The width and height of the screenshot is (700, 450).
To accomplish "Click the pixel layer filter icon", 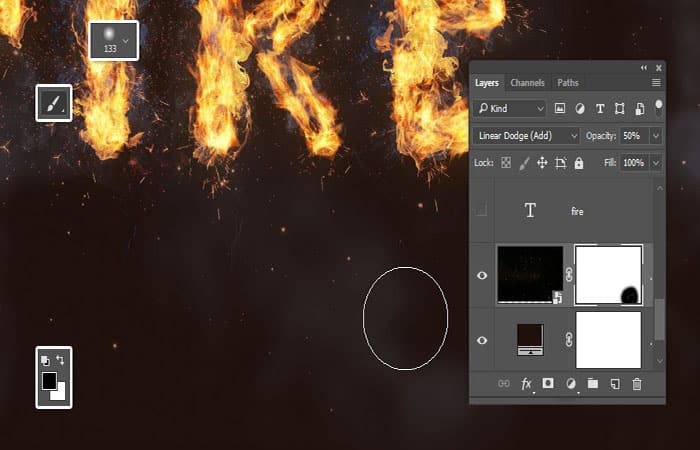I will pyautogui.click(x=560, y=108).
